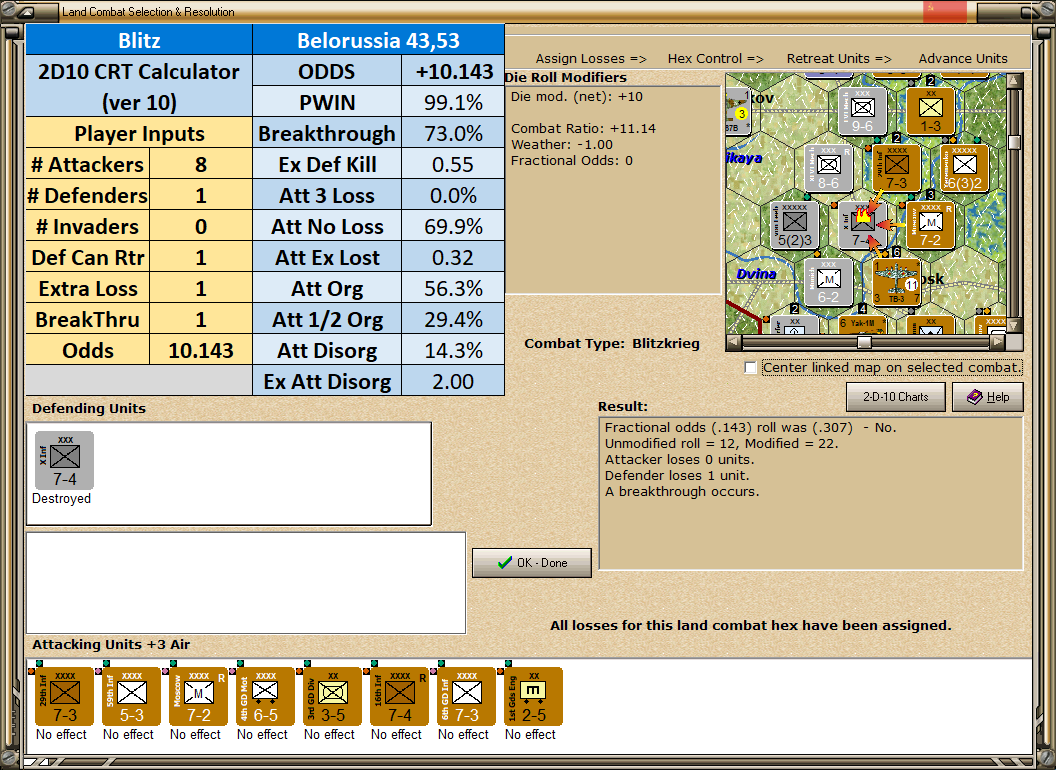The height and width of the screenshot is (770, 1056).
Task: Click 'Unmodified roll = 12, Modified = 22.' line
Action: (721, 443)
